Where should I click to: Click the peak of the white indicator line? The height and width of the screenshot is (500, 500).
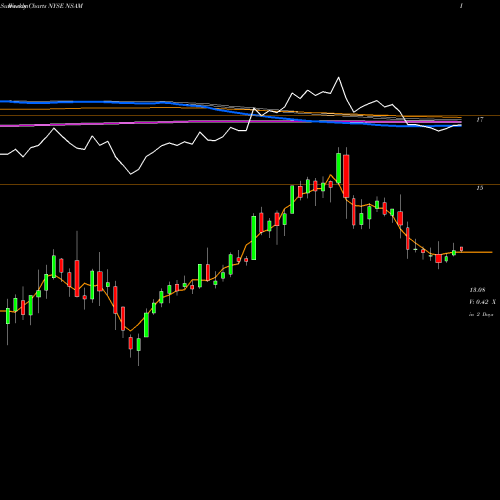(x=339, y=78)
